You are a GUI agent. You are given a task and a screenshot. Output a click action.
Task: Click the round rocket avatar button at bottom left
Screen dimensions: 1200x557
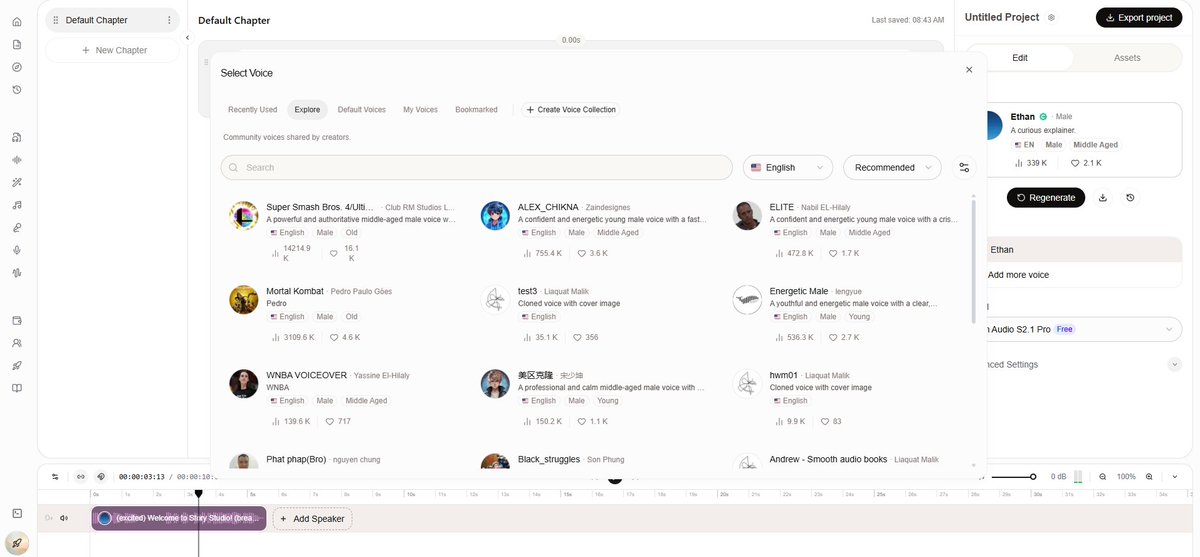point(17,544)
